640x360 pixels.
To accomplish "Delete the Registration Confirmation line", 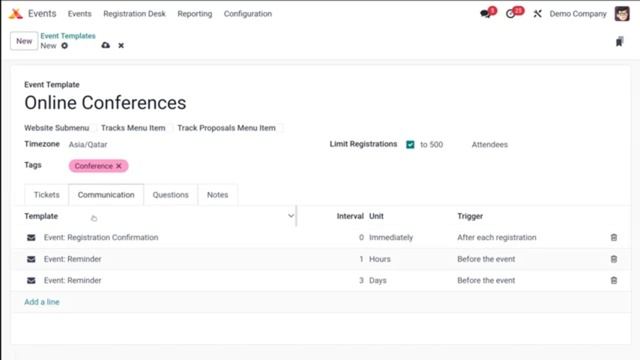I will (x=613, y=238).
